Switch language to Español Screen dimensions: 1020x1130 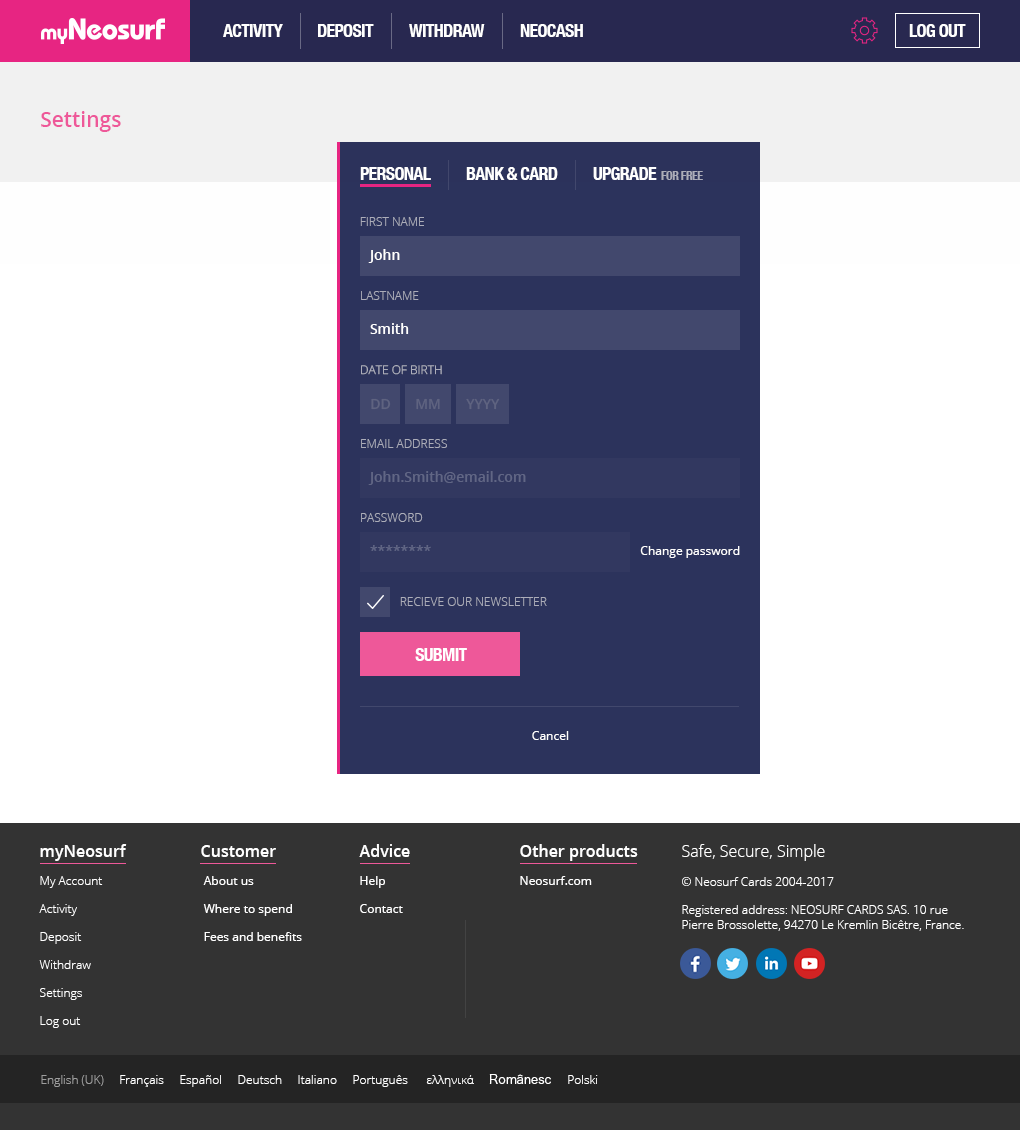200,1080
